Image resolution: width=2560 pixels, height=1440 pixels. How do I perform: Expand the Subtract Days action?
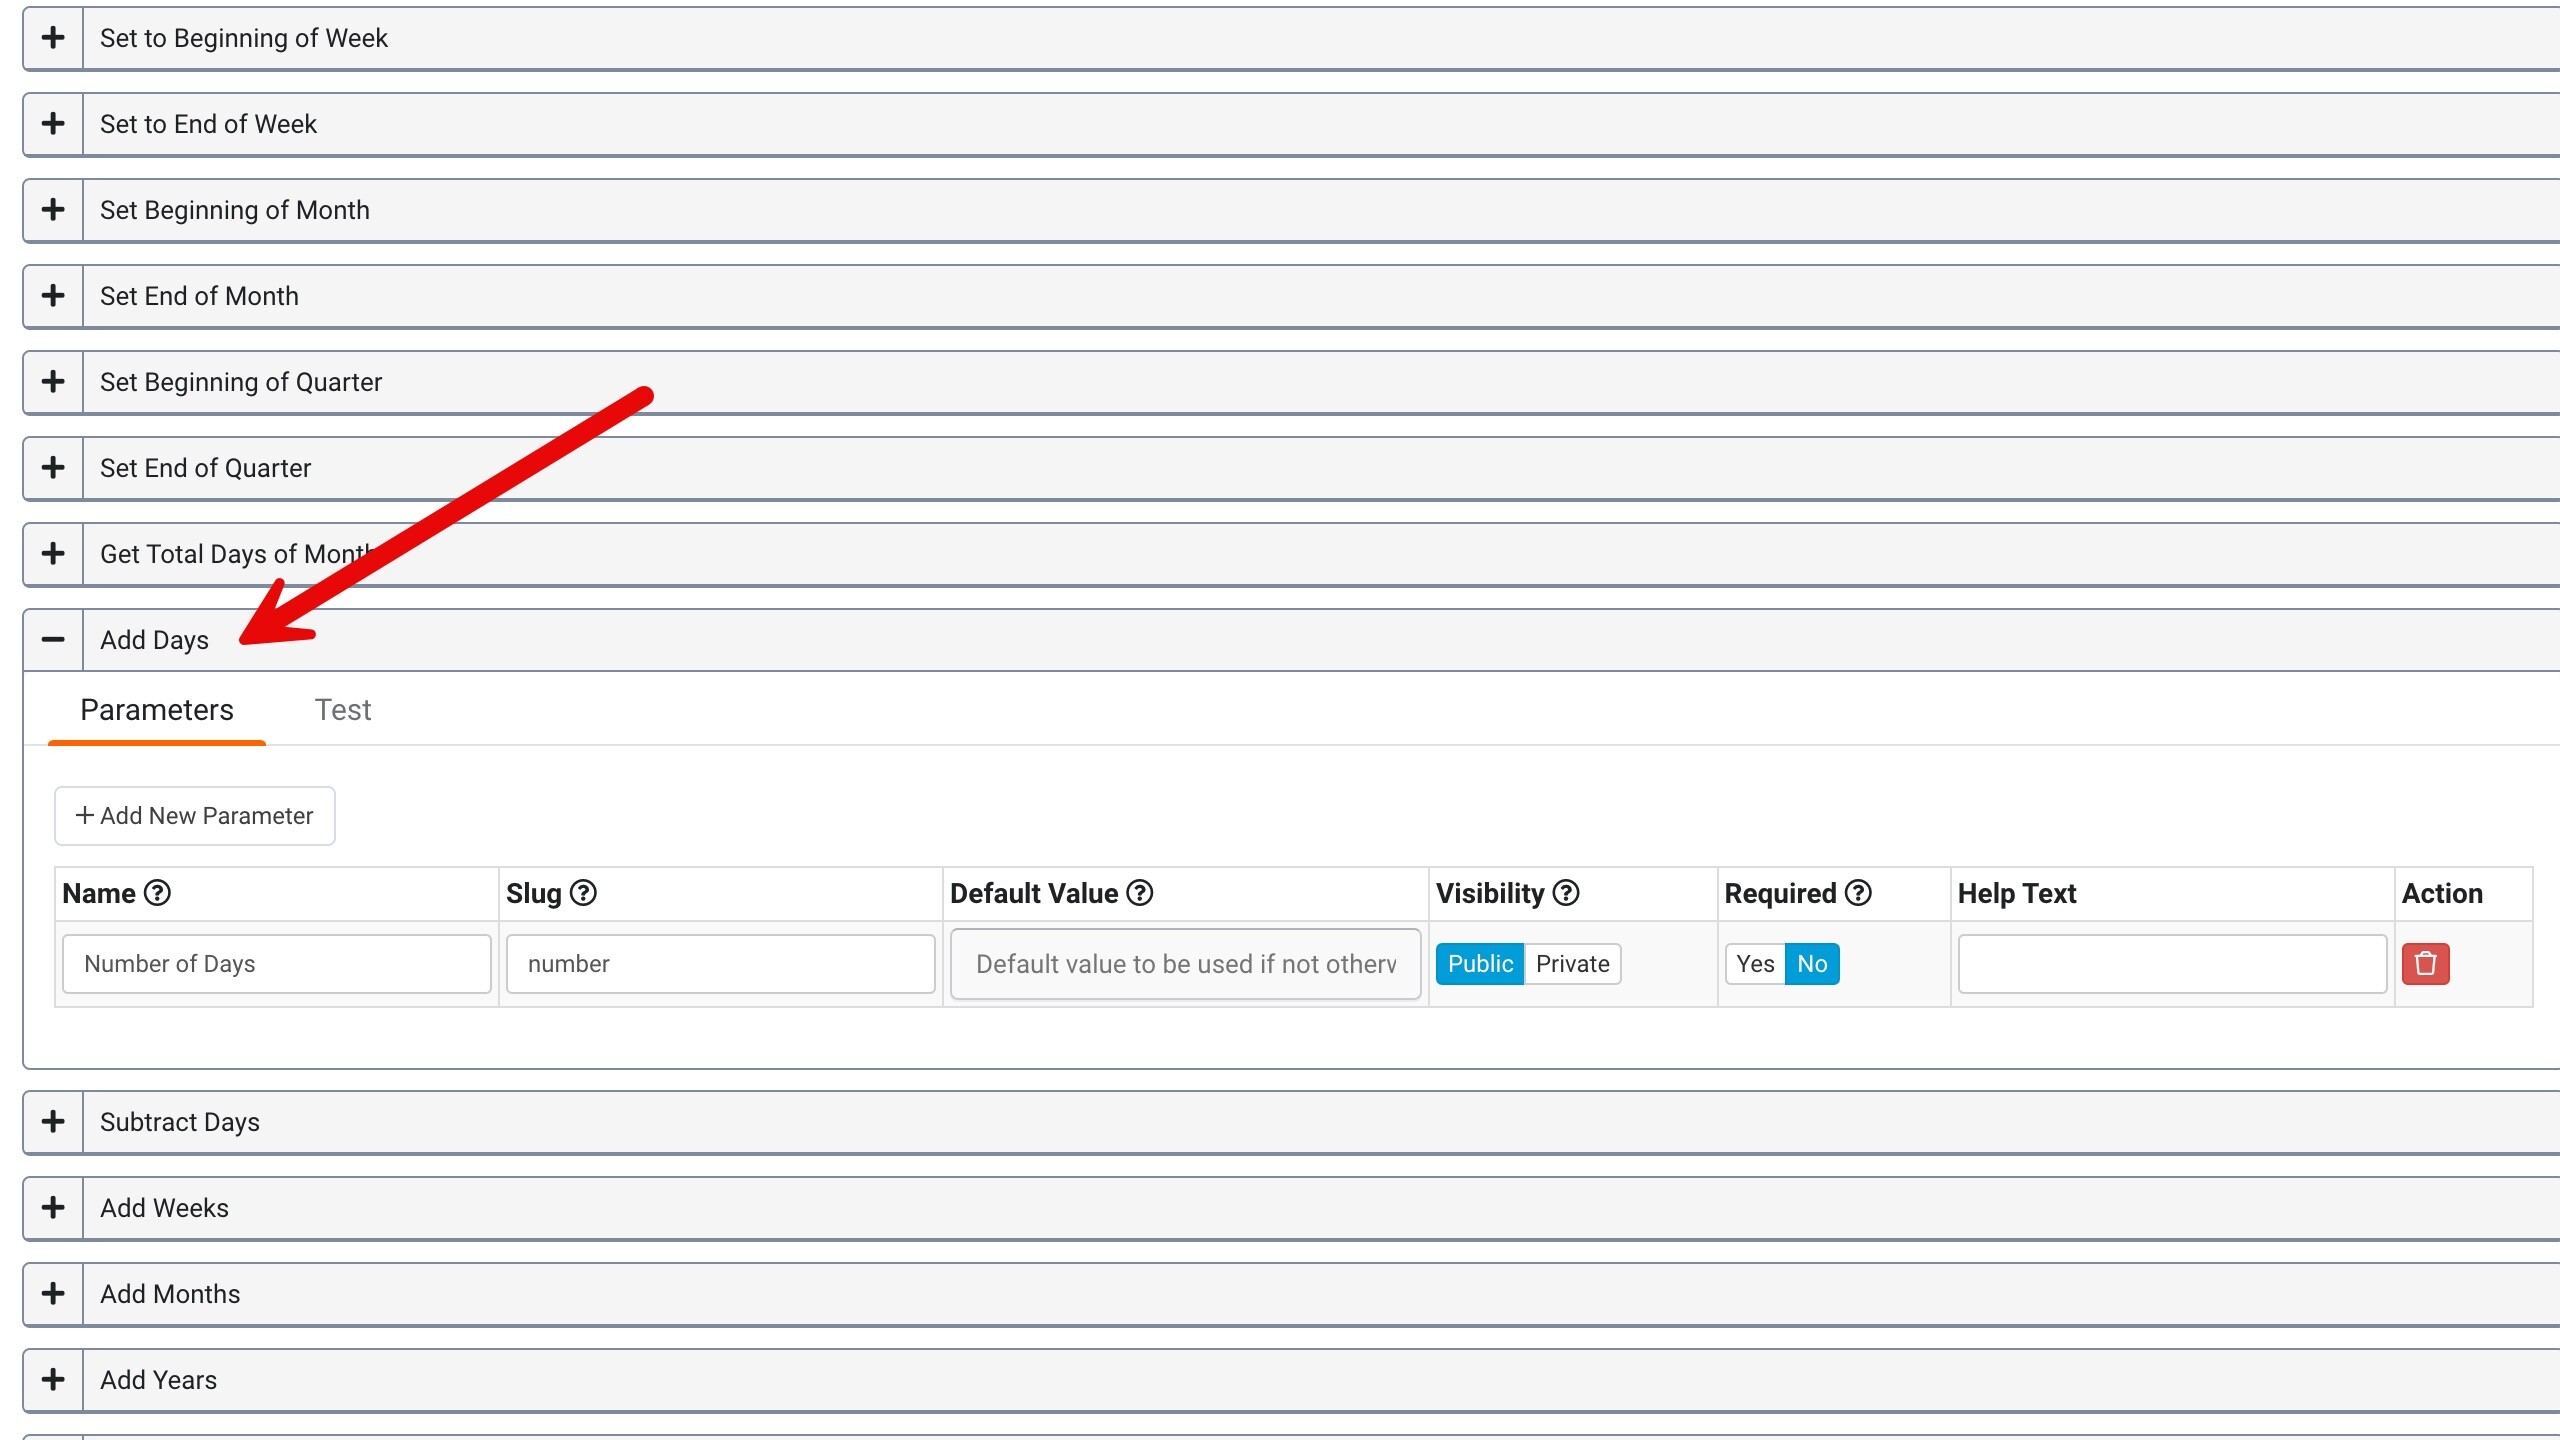(53, 1120)
